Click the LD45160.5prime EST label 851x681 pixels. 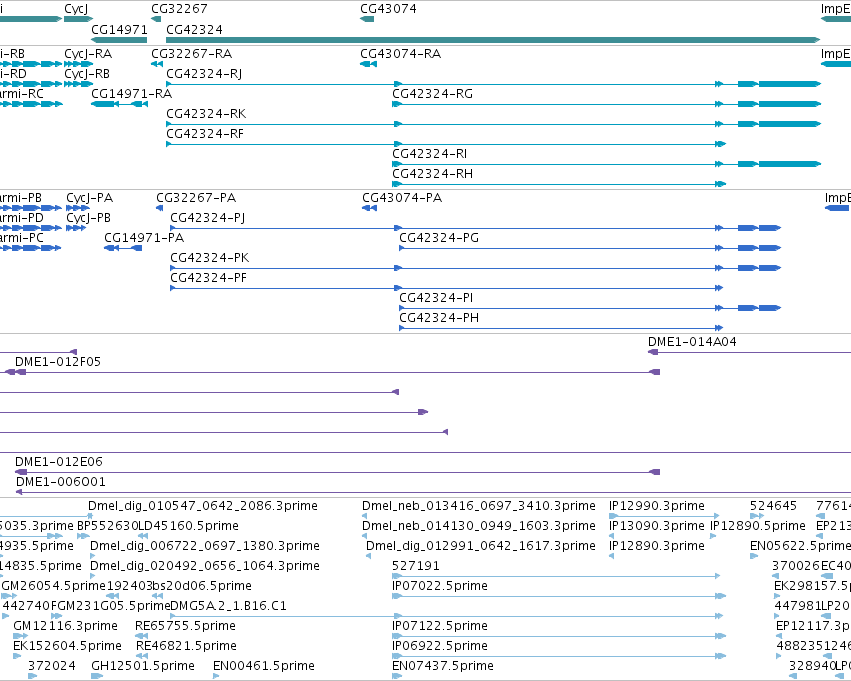tap(188, 526)
